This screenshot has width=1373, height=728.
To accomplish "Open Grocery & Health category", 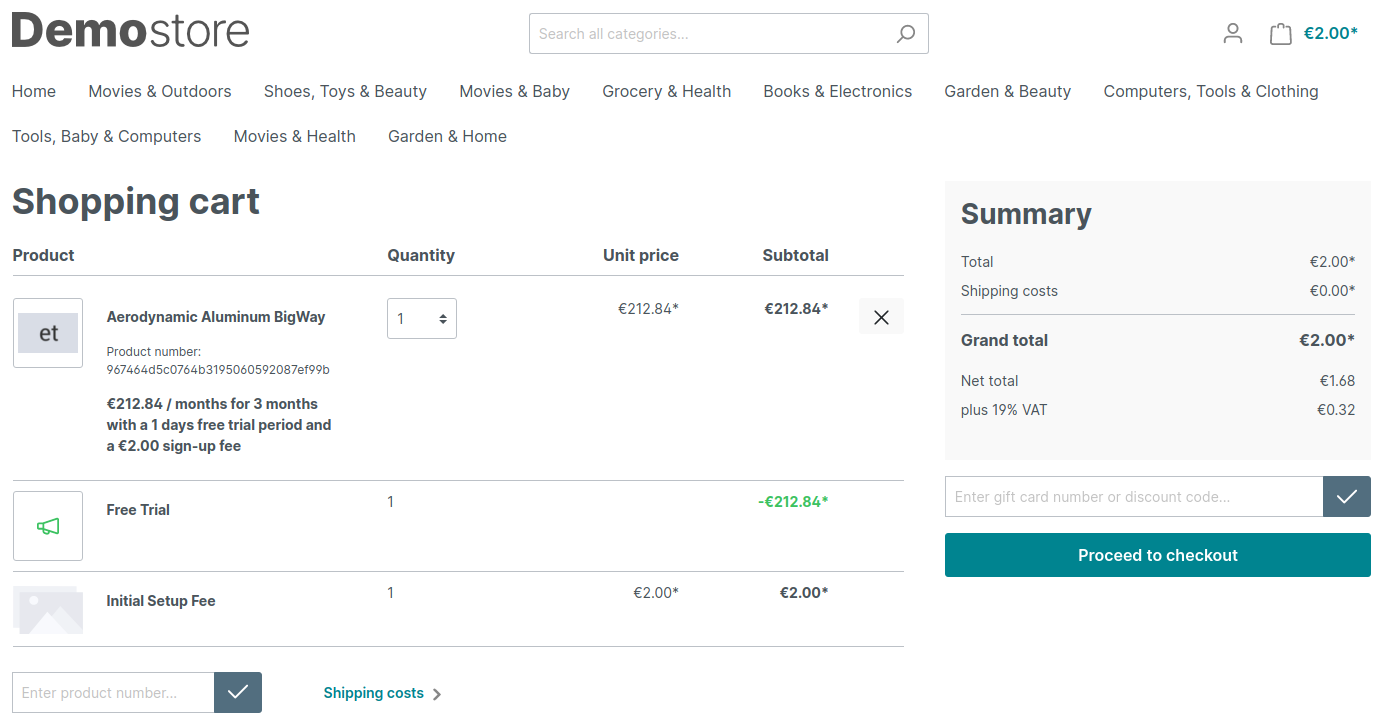I will point(667,91).
